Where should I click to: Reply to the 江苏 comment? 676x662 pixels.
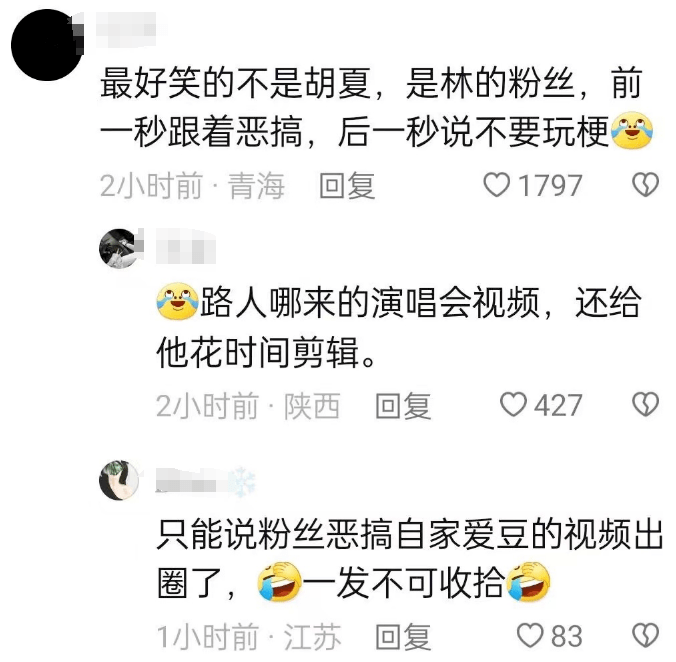[x=403, y=636]
